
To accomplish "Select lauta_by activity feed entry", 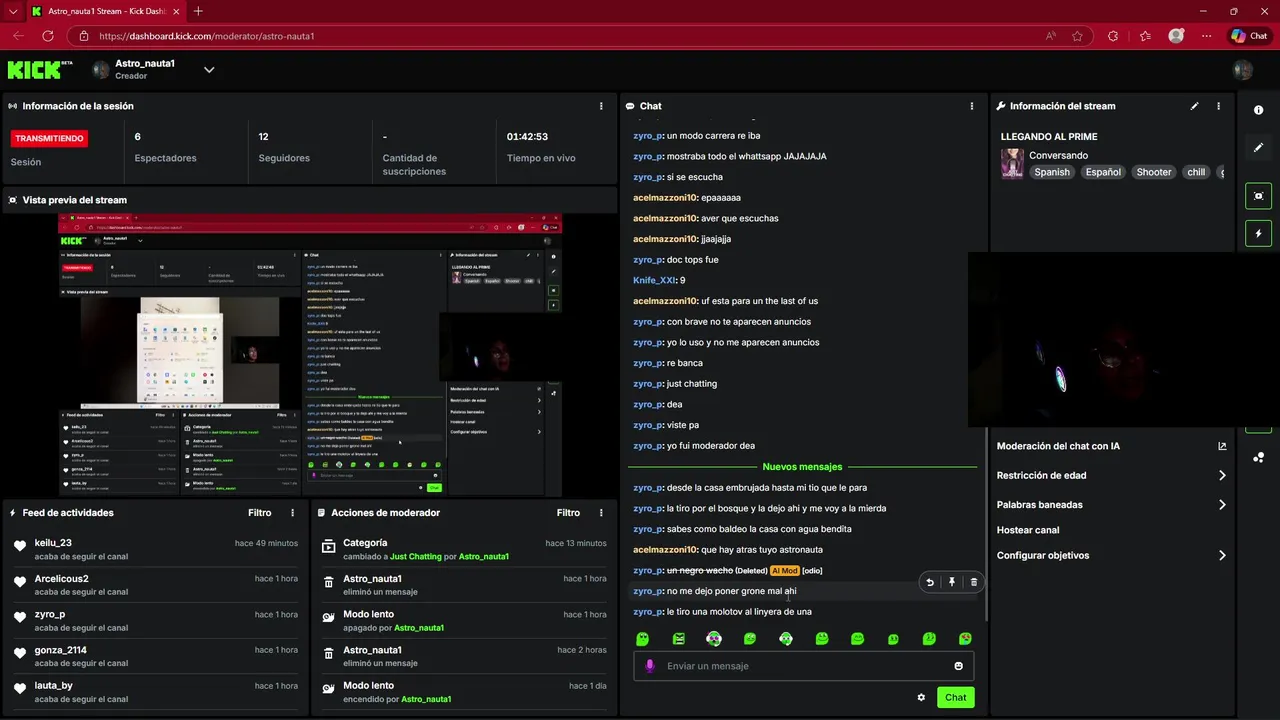I will pos(155,692).
